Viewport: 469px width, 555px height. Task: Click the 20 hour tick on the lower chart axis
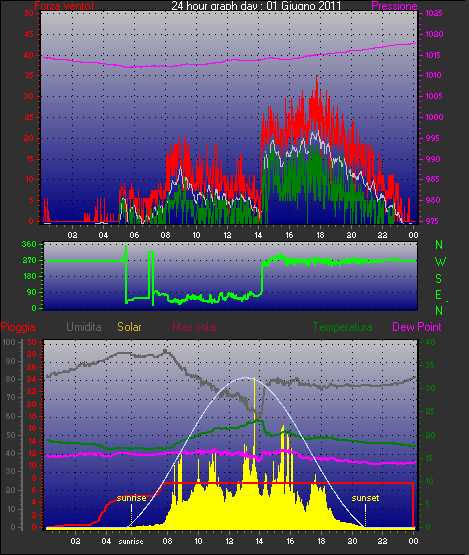coord(352,541)
